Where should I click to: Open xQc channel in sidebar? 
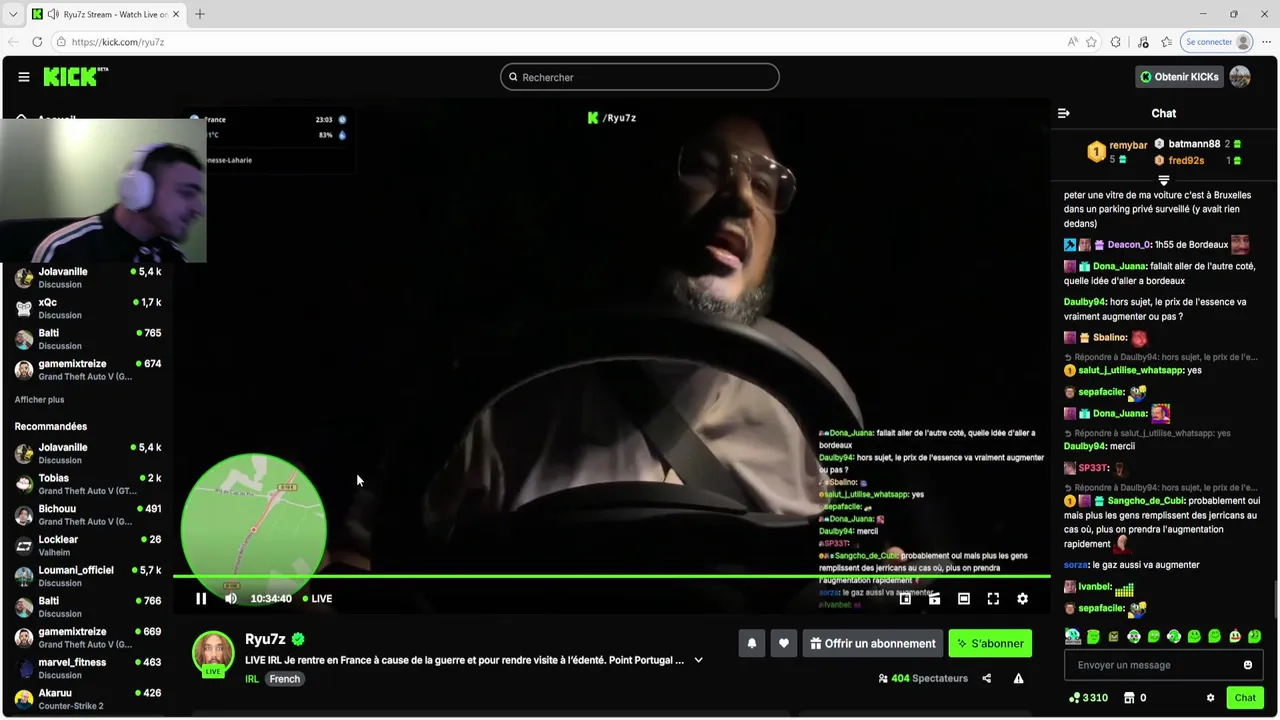(x=88, y=308)
